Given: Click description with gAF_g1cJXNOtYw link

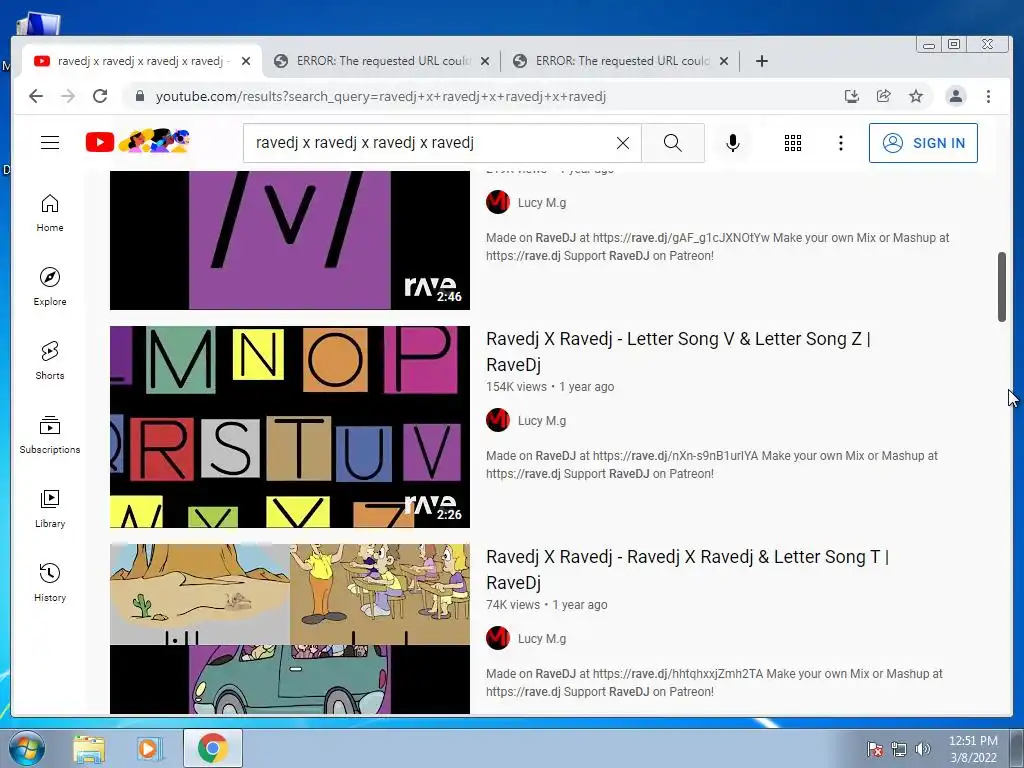Looking at the screenshot, I should pos(718,246).
